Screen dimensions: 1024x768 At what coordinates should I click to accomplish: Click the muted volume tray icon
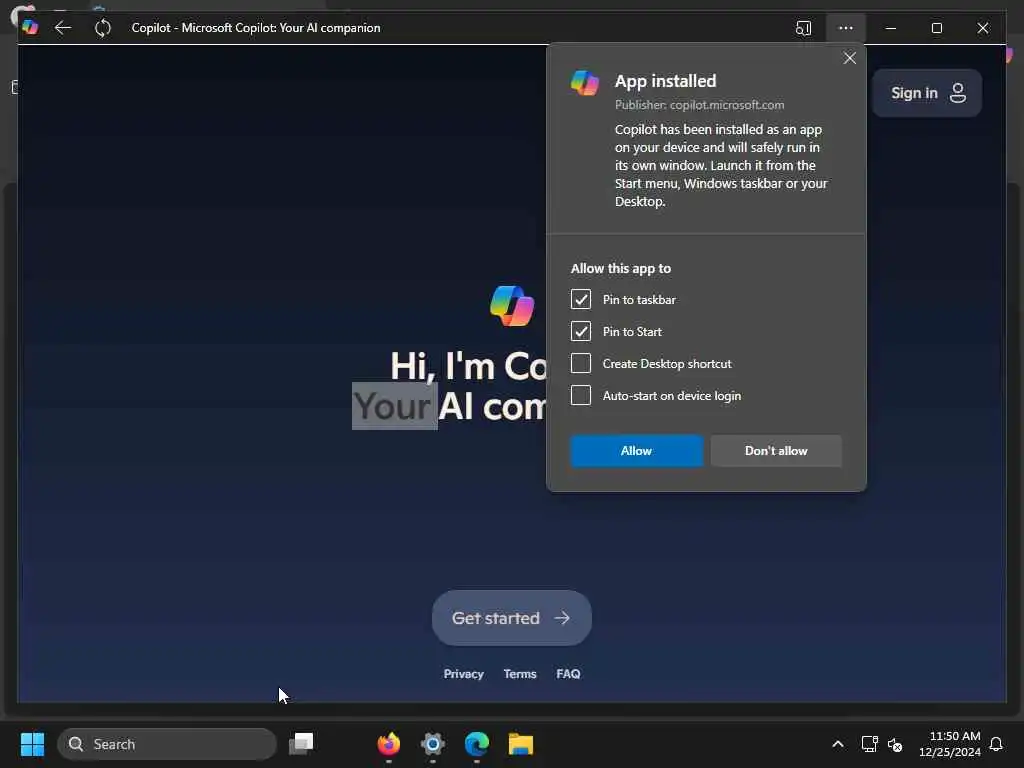895,744
